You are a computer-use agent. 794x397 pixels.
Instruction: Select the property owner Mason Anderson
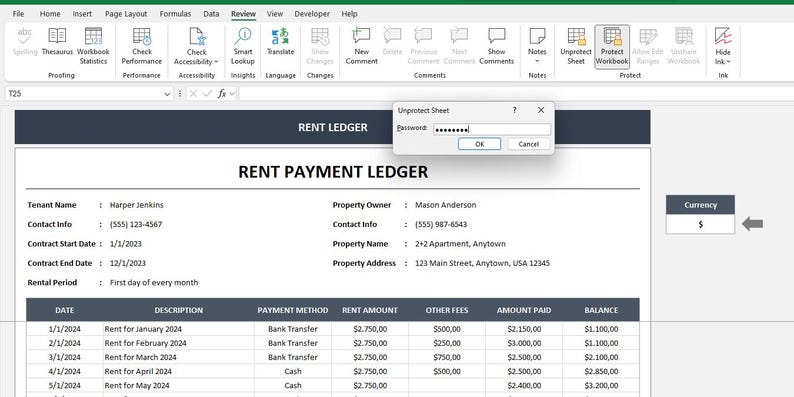click(446, 205)
